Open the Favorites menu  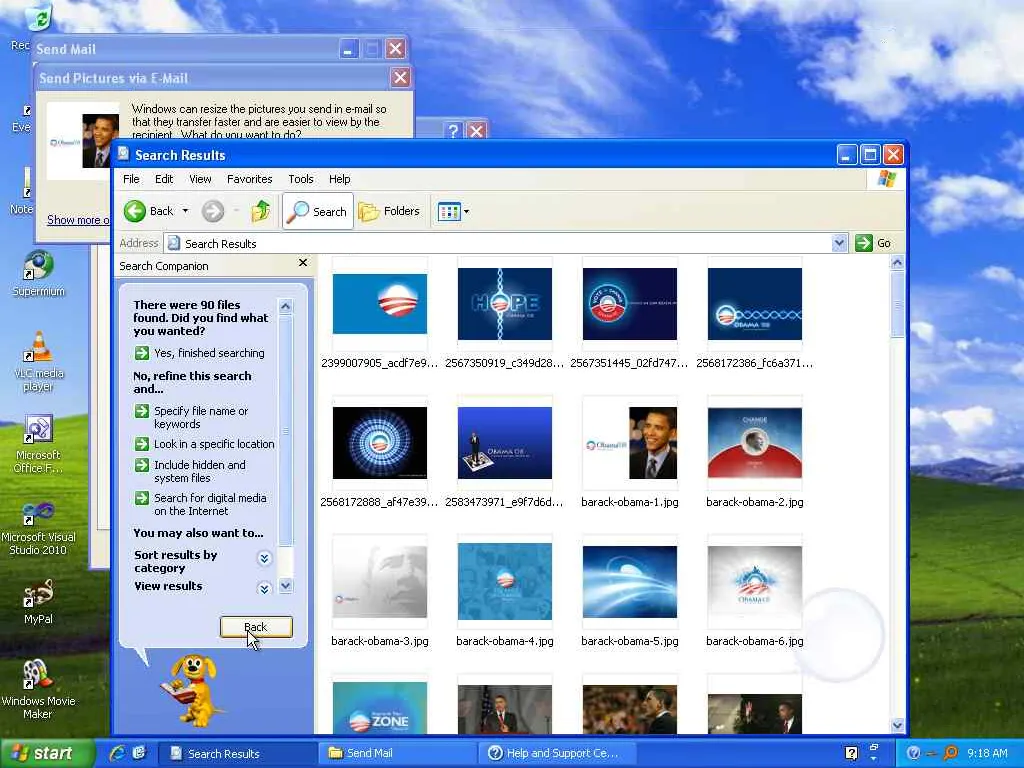click(x=249, y=179)
